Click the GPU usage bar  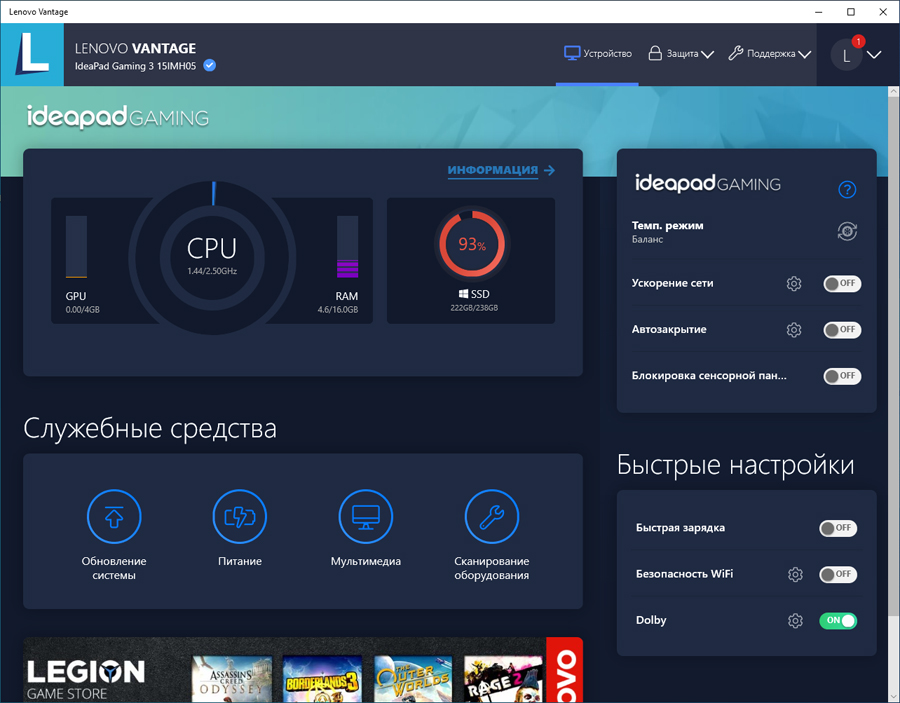click(x=76, y=247)
